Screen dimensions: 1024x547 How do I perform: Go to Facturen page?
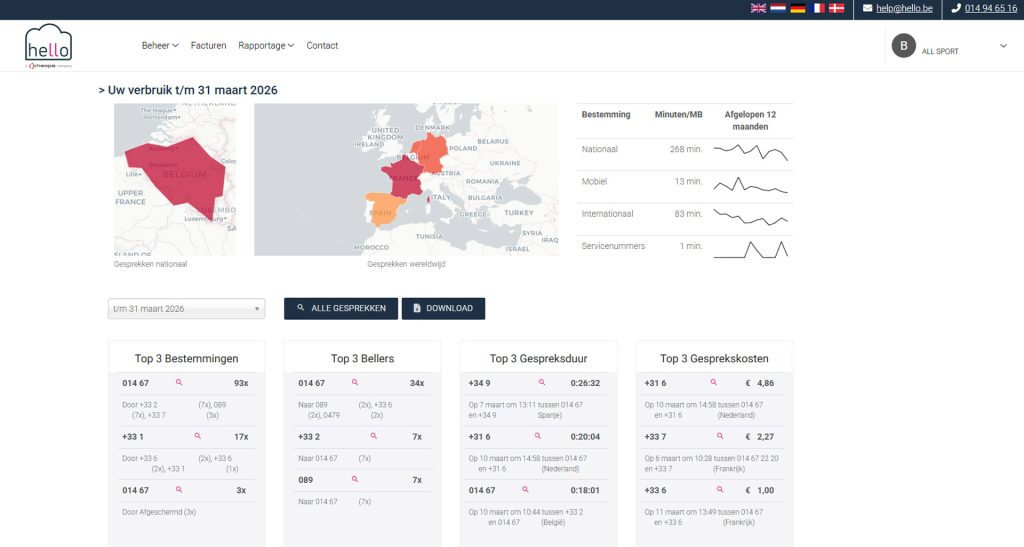click(208, 46)
